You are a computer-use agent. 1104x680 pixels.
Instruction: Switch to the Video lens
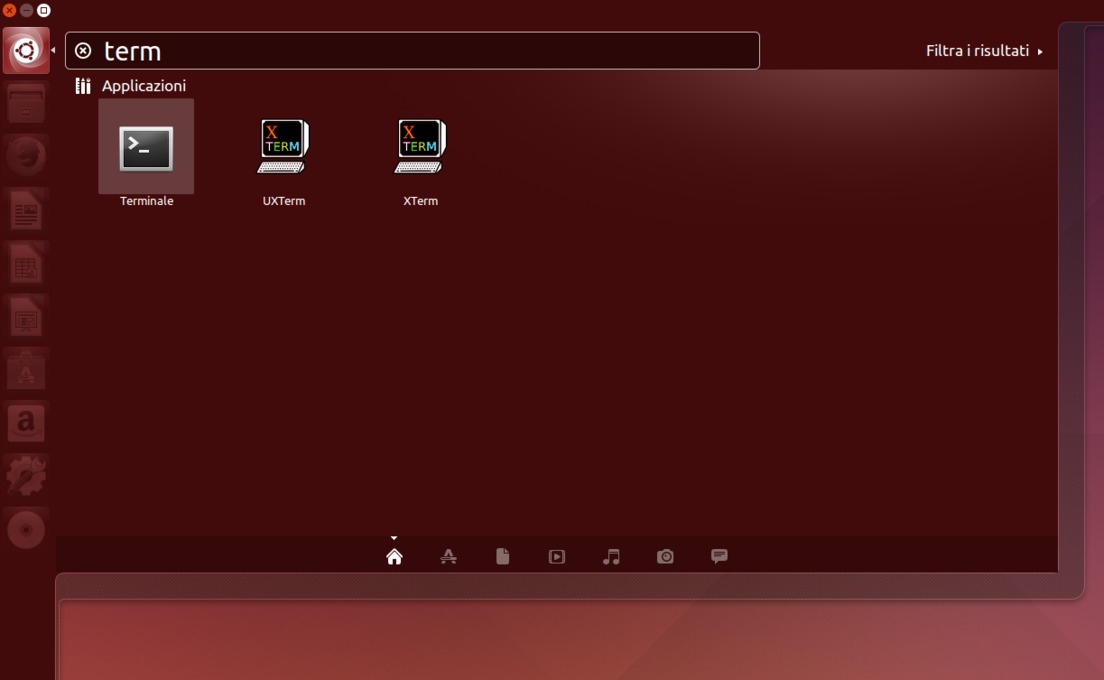(557, 557)
